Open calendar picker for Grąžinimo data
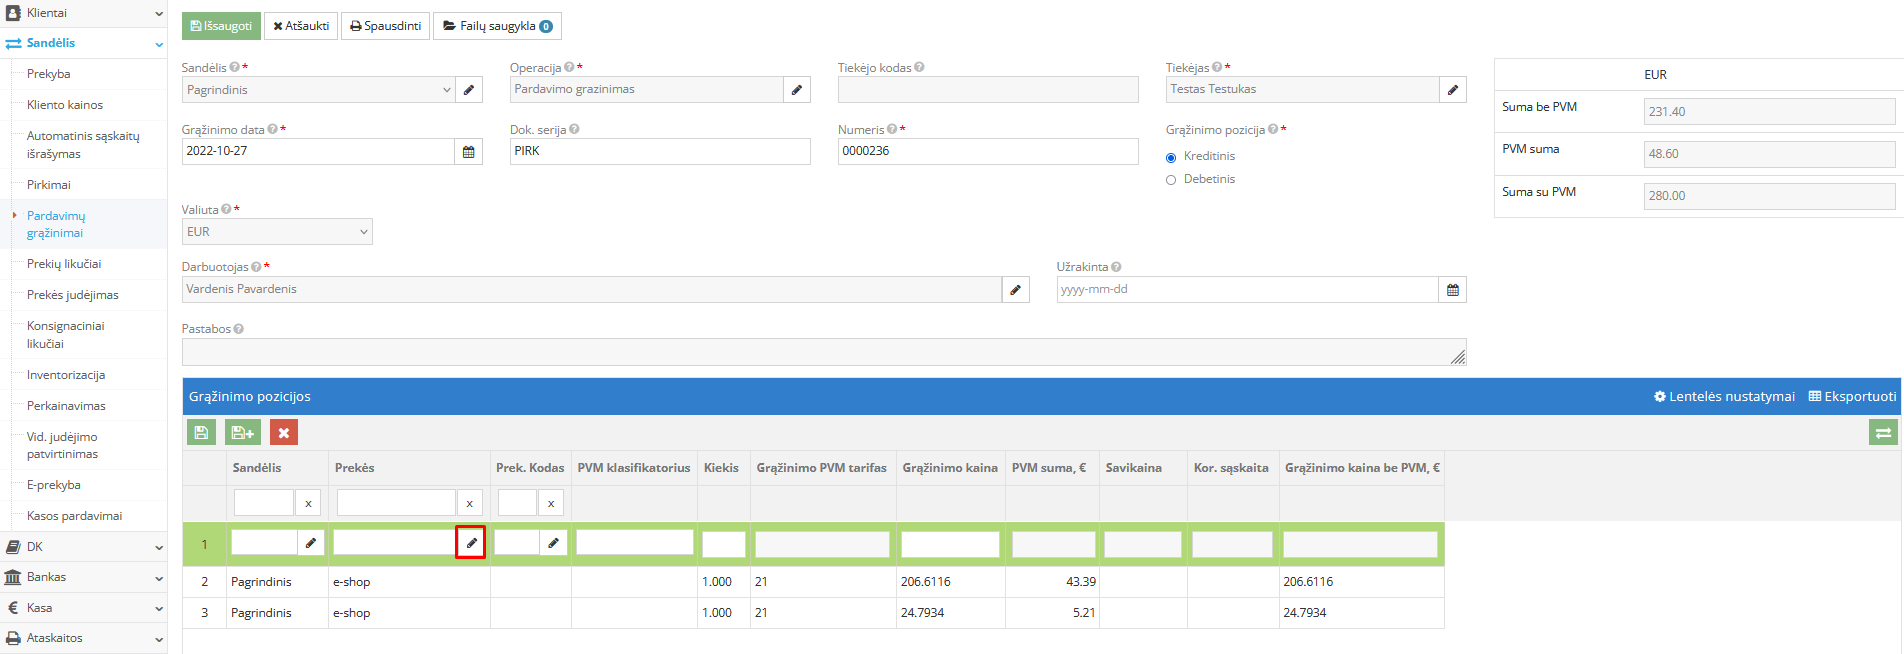Image resolution: width=1904 pixels, height=654 pixels. [468, 152]
